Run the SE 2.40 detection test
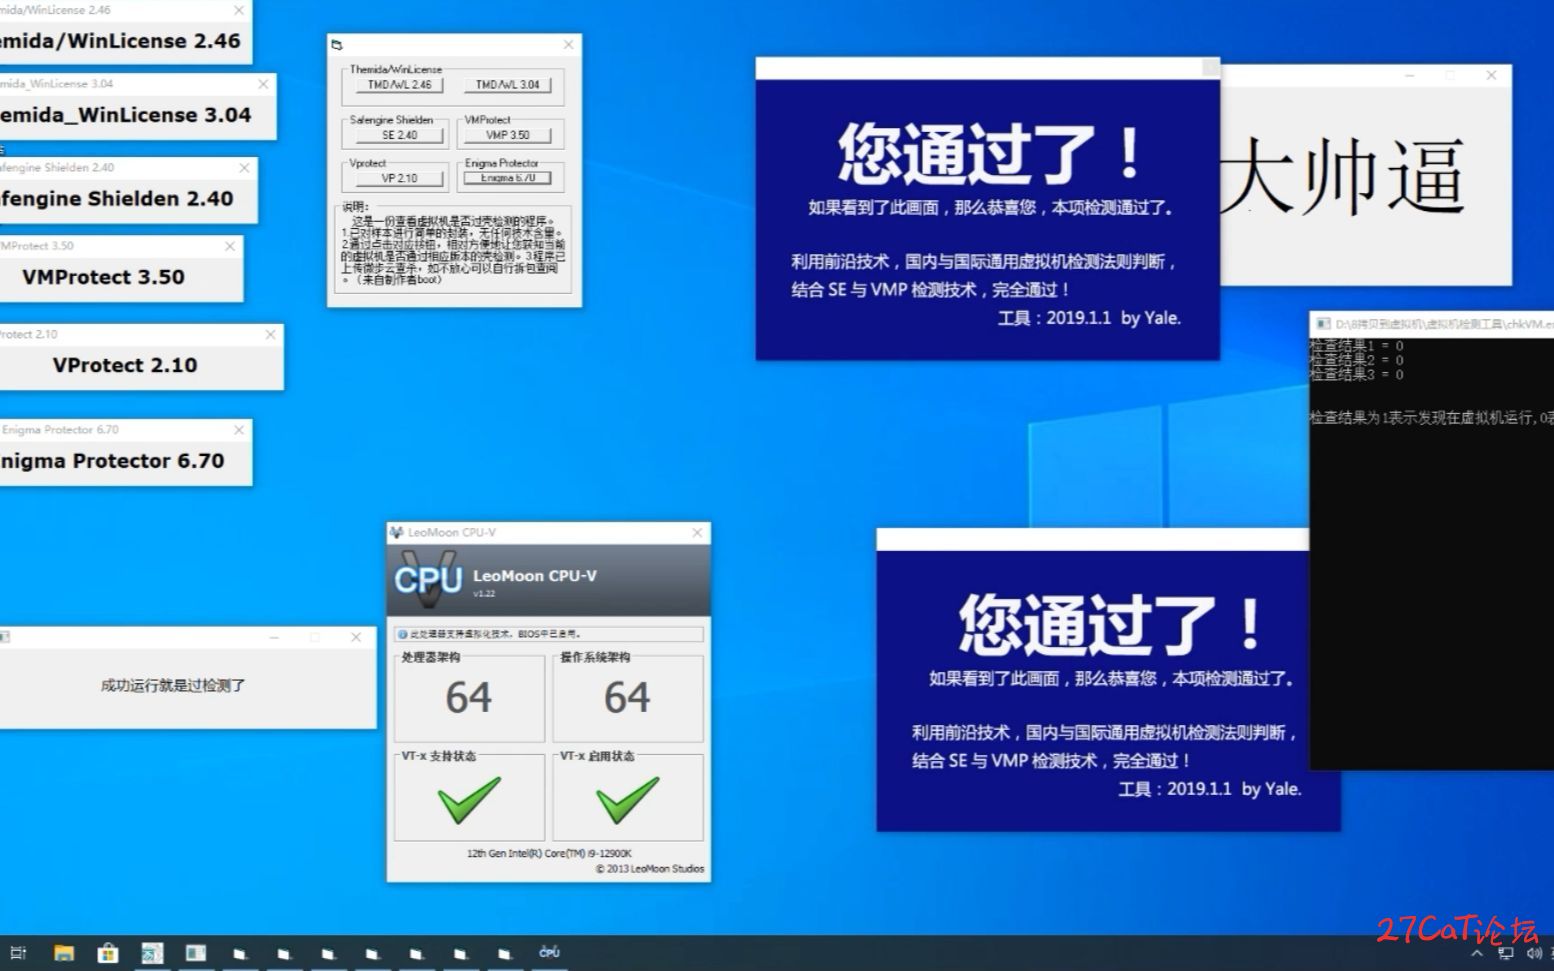 pos(399,135)
